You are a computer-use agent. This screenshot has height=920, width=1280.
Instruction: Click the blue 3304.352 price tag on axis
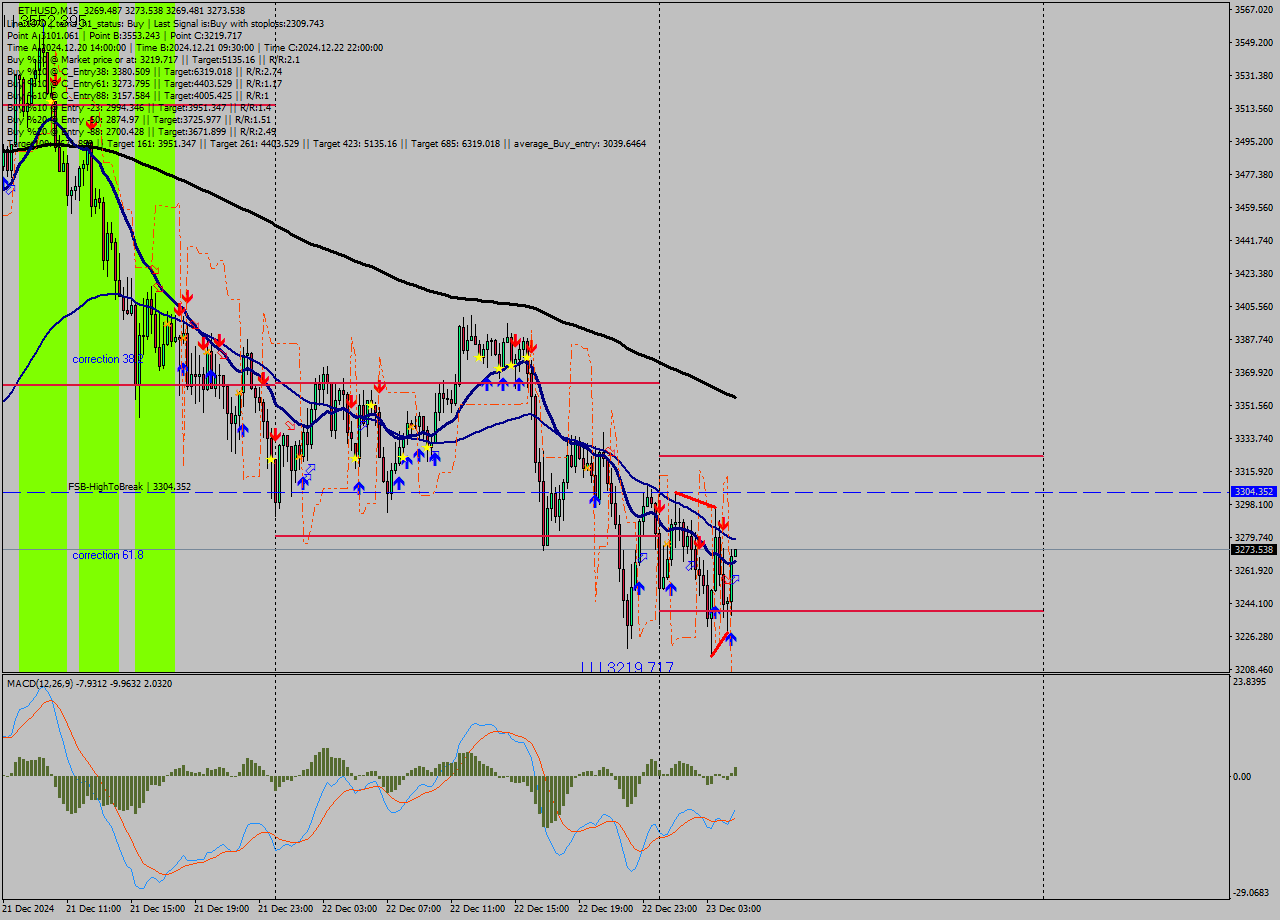(x=1253, y=492)
